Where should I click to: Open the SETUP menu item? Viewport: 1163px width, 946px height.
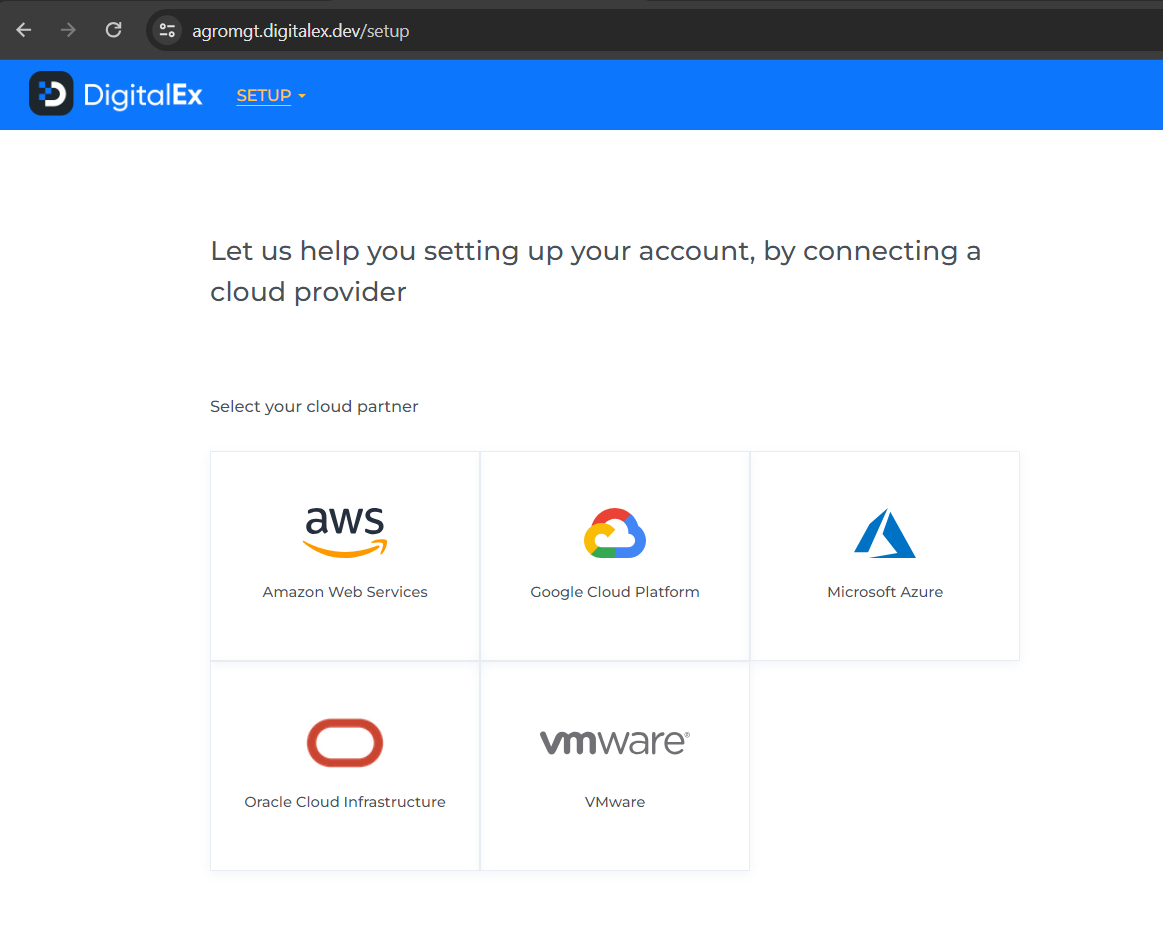(x=263, y=96)
